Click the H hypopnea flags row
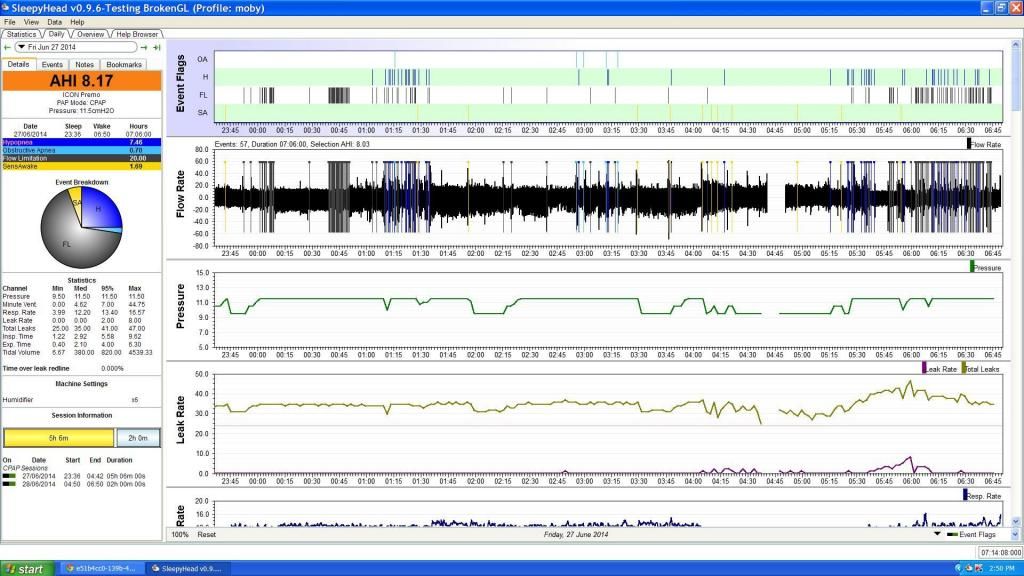The width and height of the screenshot is (1024, 576). 608,77
